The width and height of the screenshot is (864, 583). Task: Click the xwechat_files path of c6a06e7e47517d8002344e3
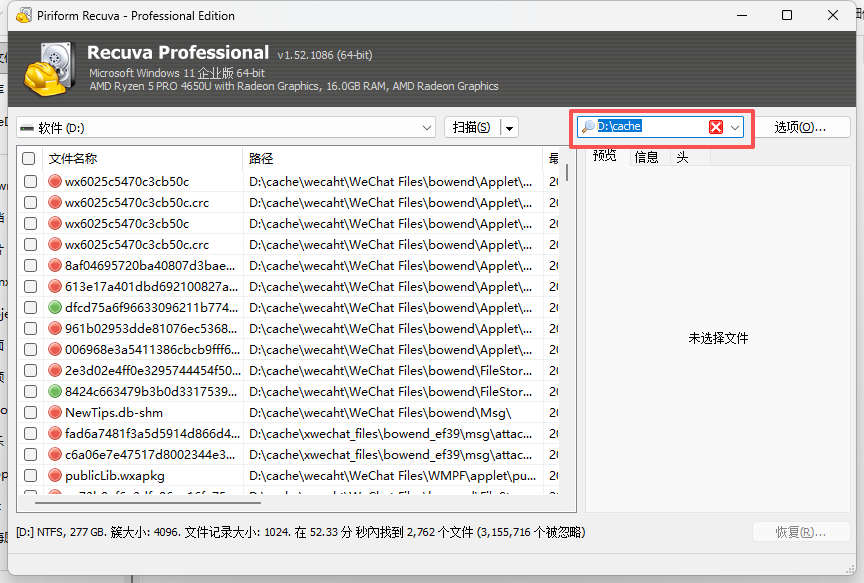click(x=391, y=455)
